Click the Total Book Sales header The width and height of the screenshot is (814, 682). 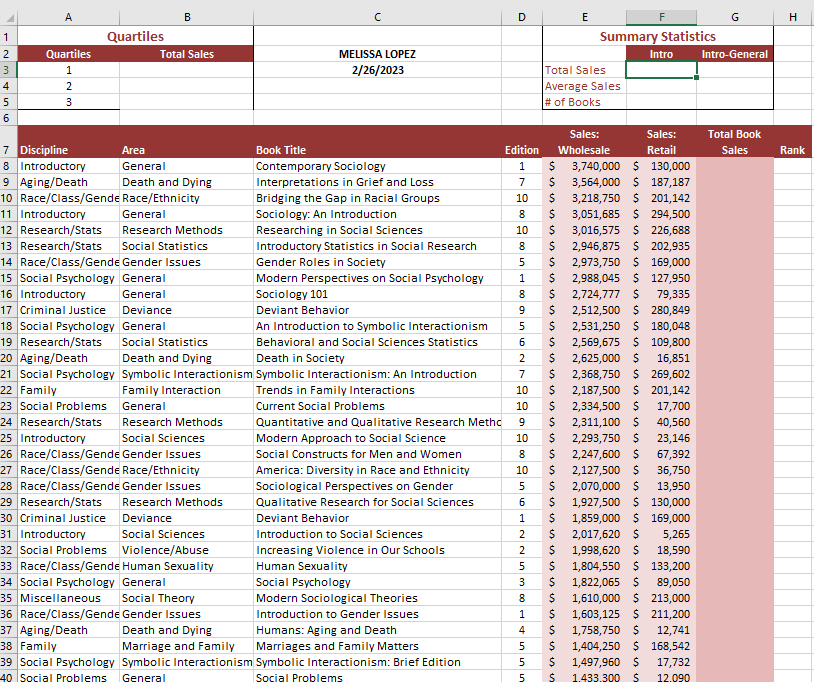point(735,142)
